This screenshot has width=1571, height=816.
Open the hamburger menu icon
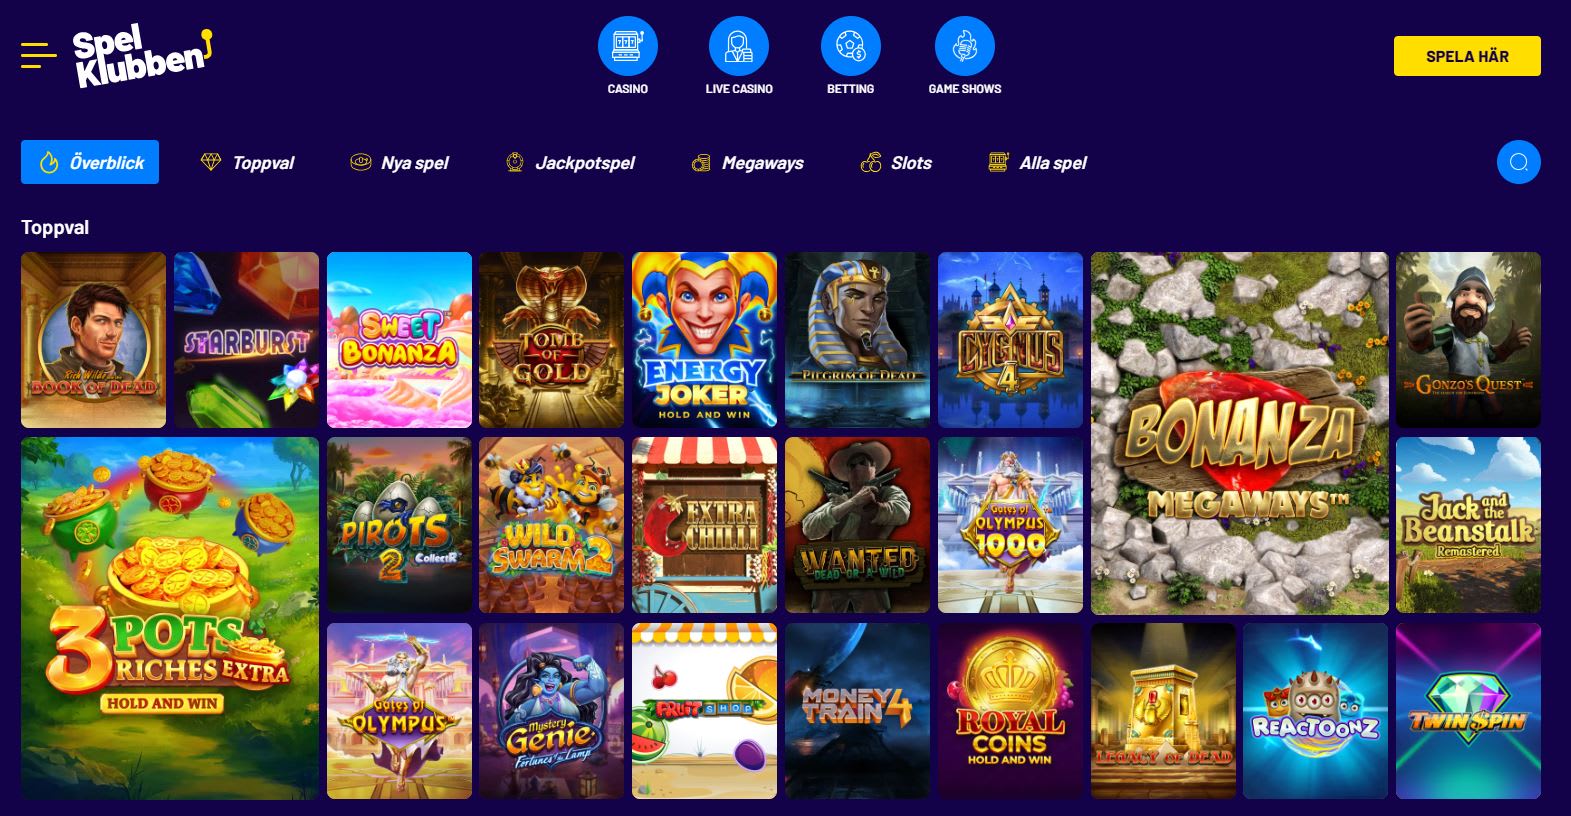coord(38,55)
